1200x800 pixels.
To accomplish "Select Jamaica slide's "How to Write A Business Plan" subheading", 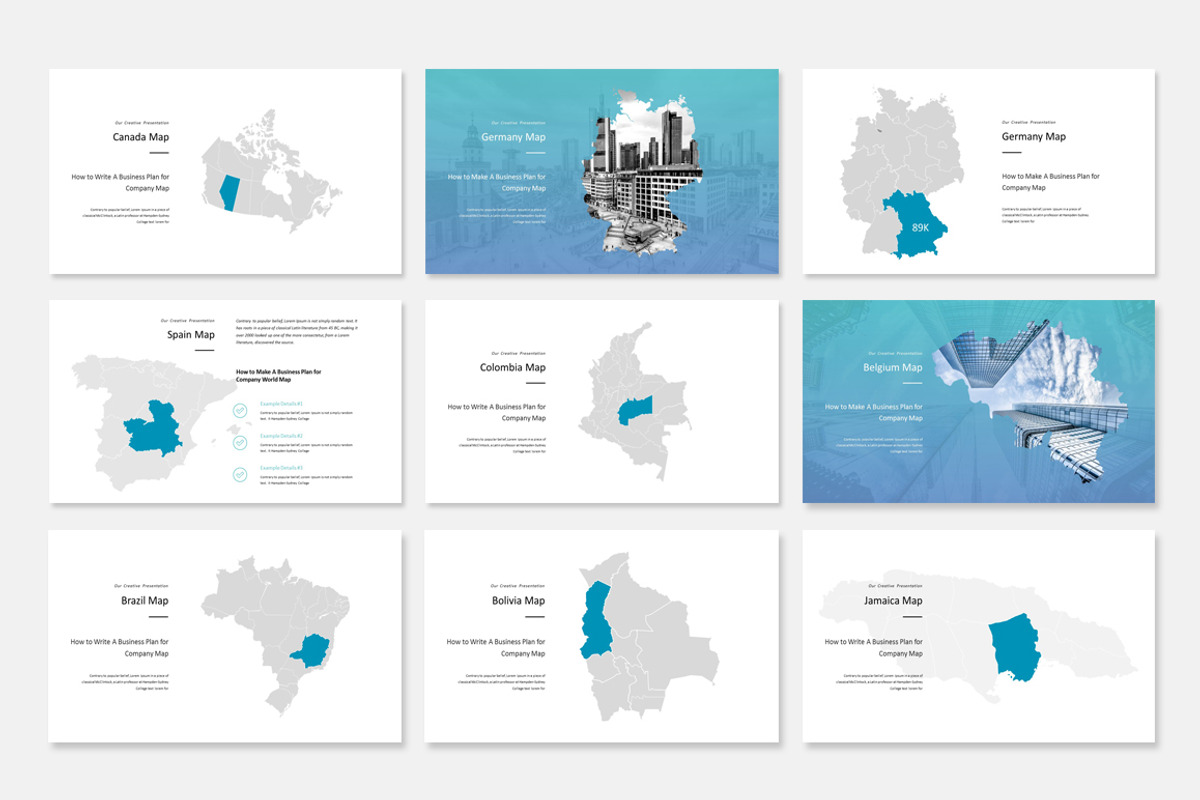I will [x=874, y=647].
